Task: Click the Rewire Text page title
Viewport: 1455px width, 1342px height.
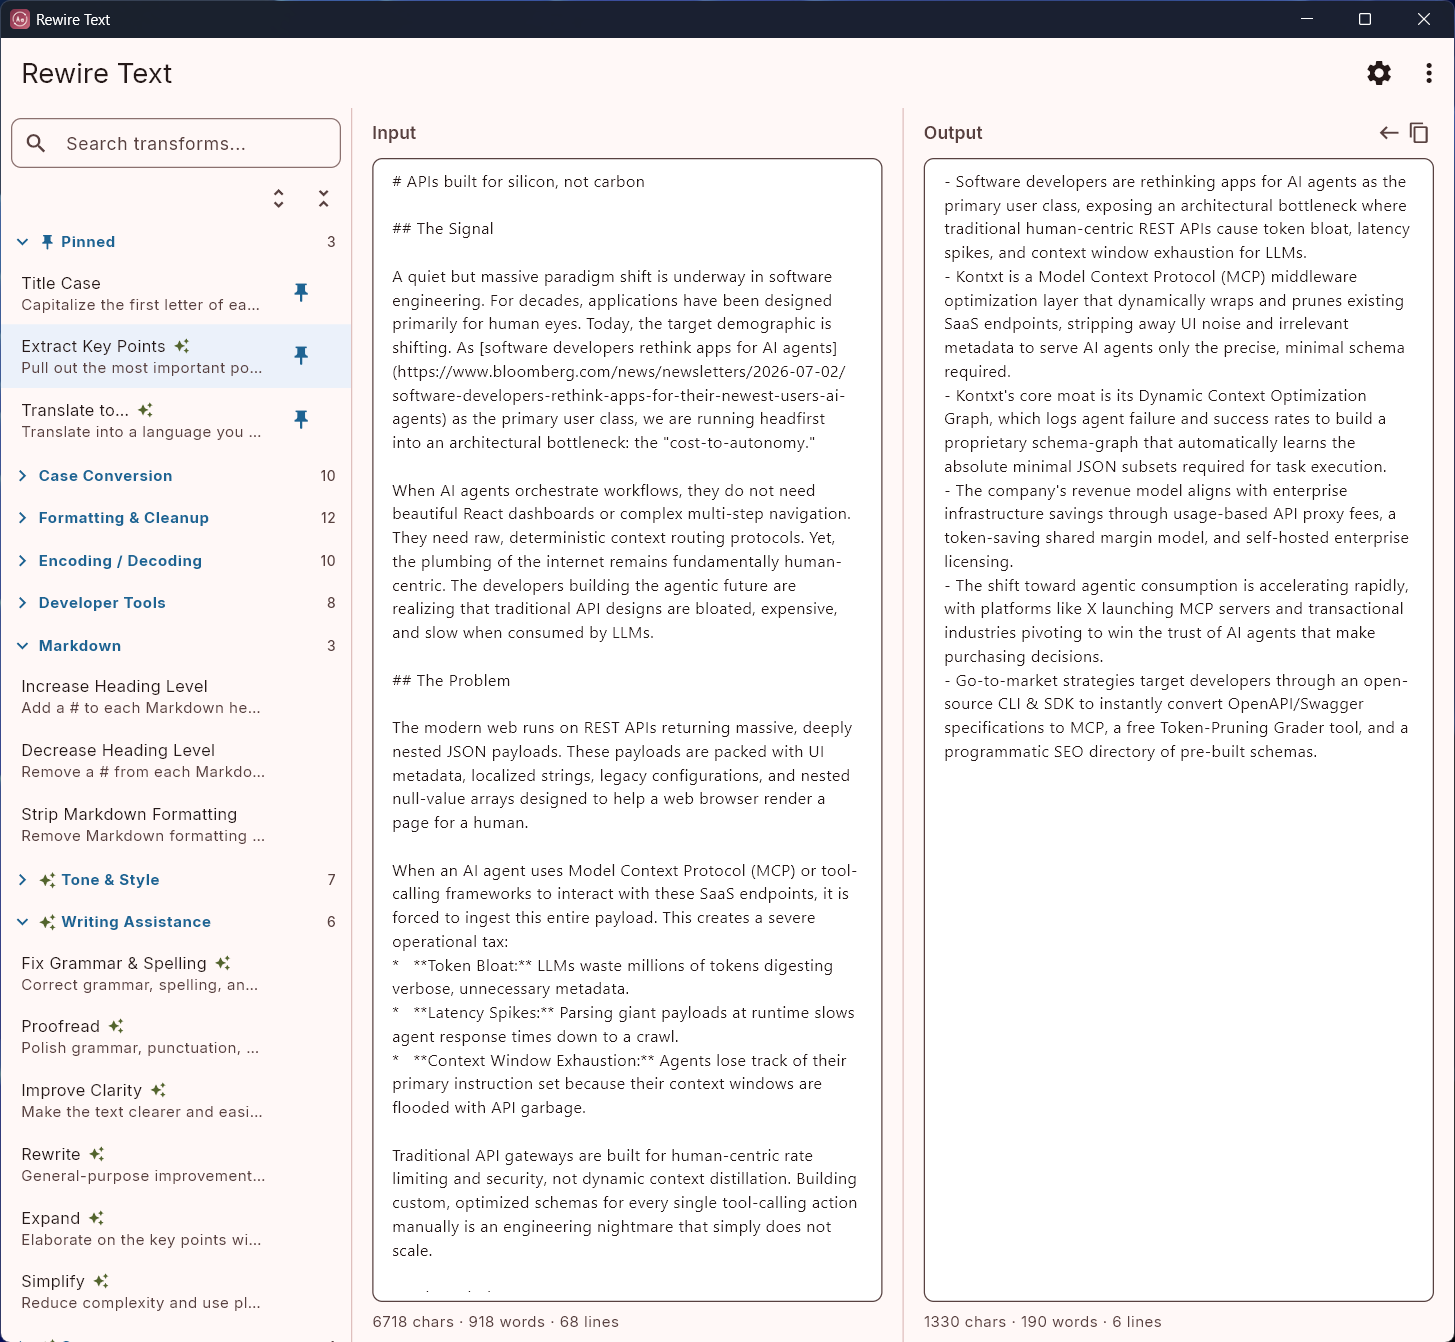Action: pos(97,73)
